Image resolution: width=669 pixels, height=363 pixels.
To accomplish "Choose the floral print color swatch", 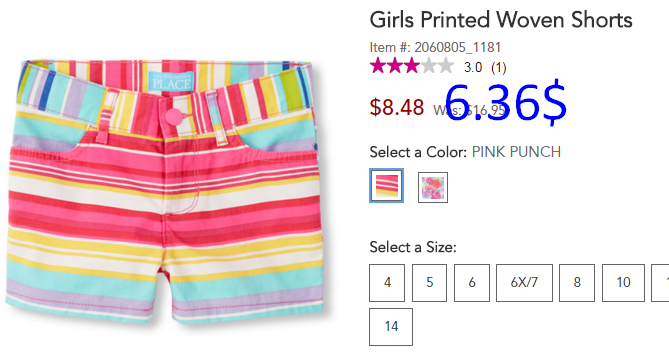I will coord(433,187).
